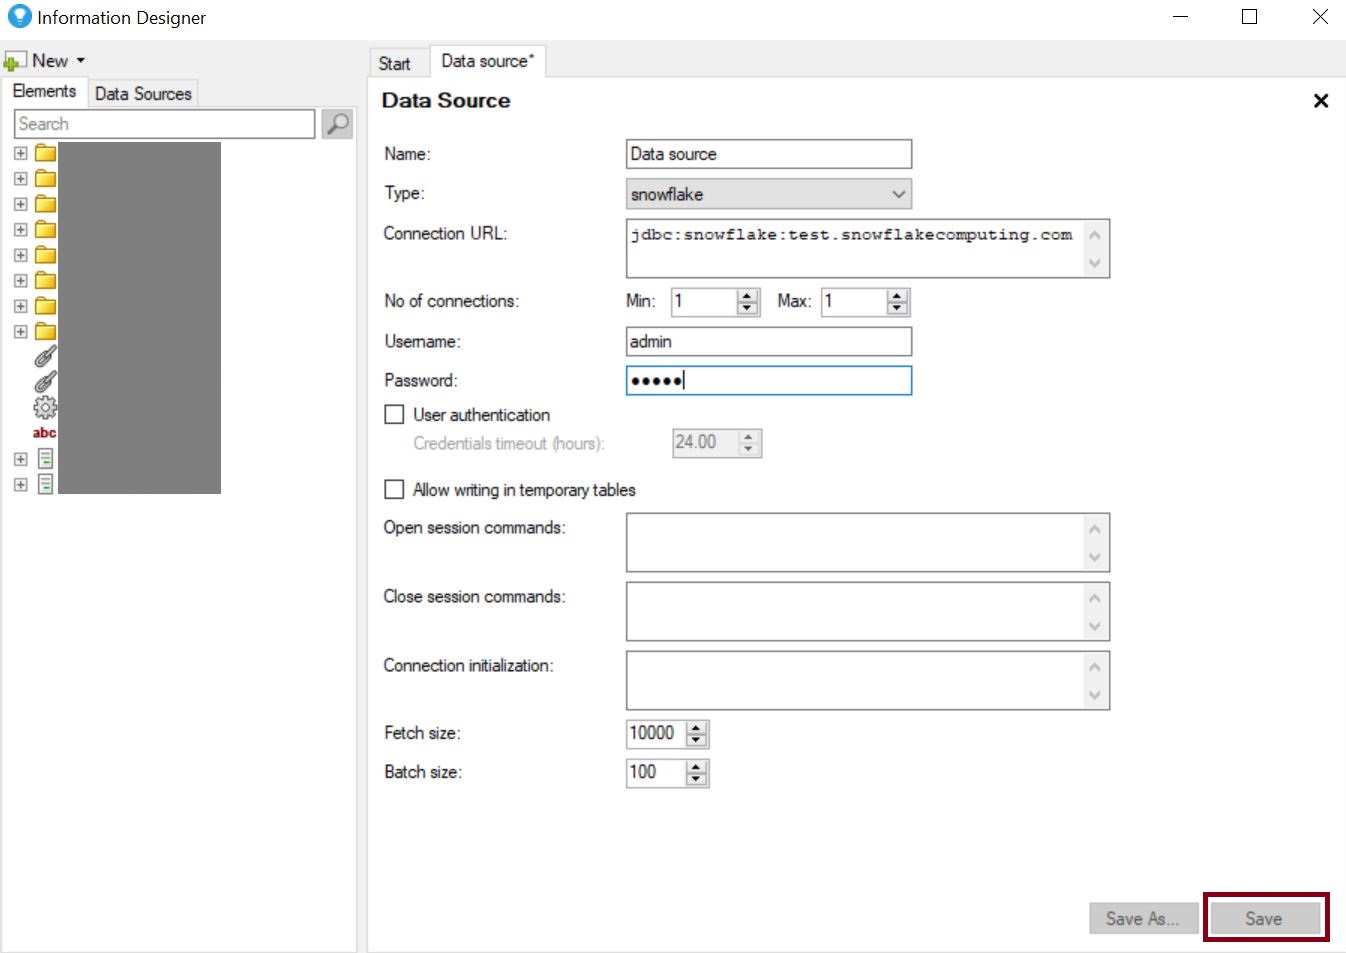Increase the Credentials timeout value
Image resolution: width=1346 pixels, height=953 pixels.
click(x=749, y=437)
